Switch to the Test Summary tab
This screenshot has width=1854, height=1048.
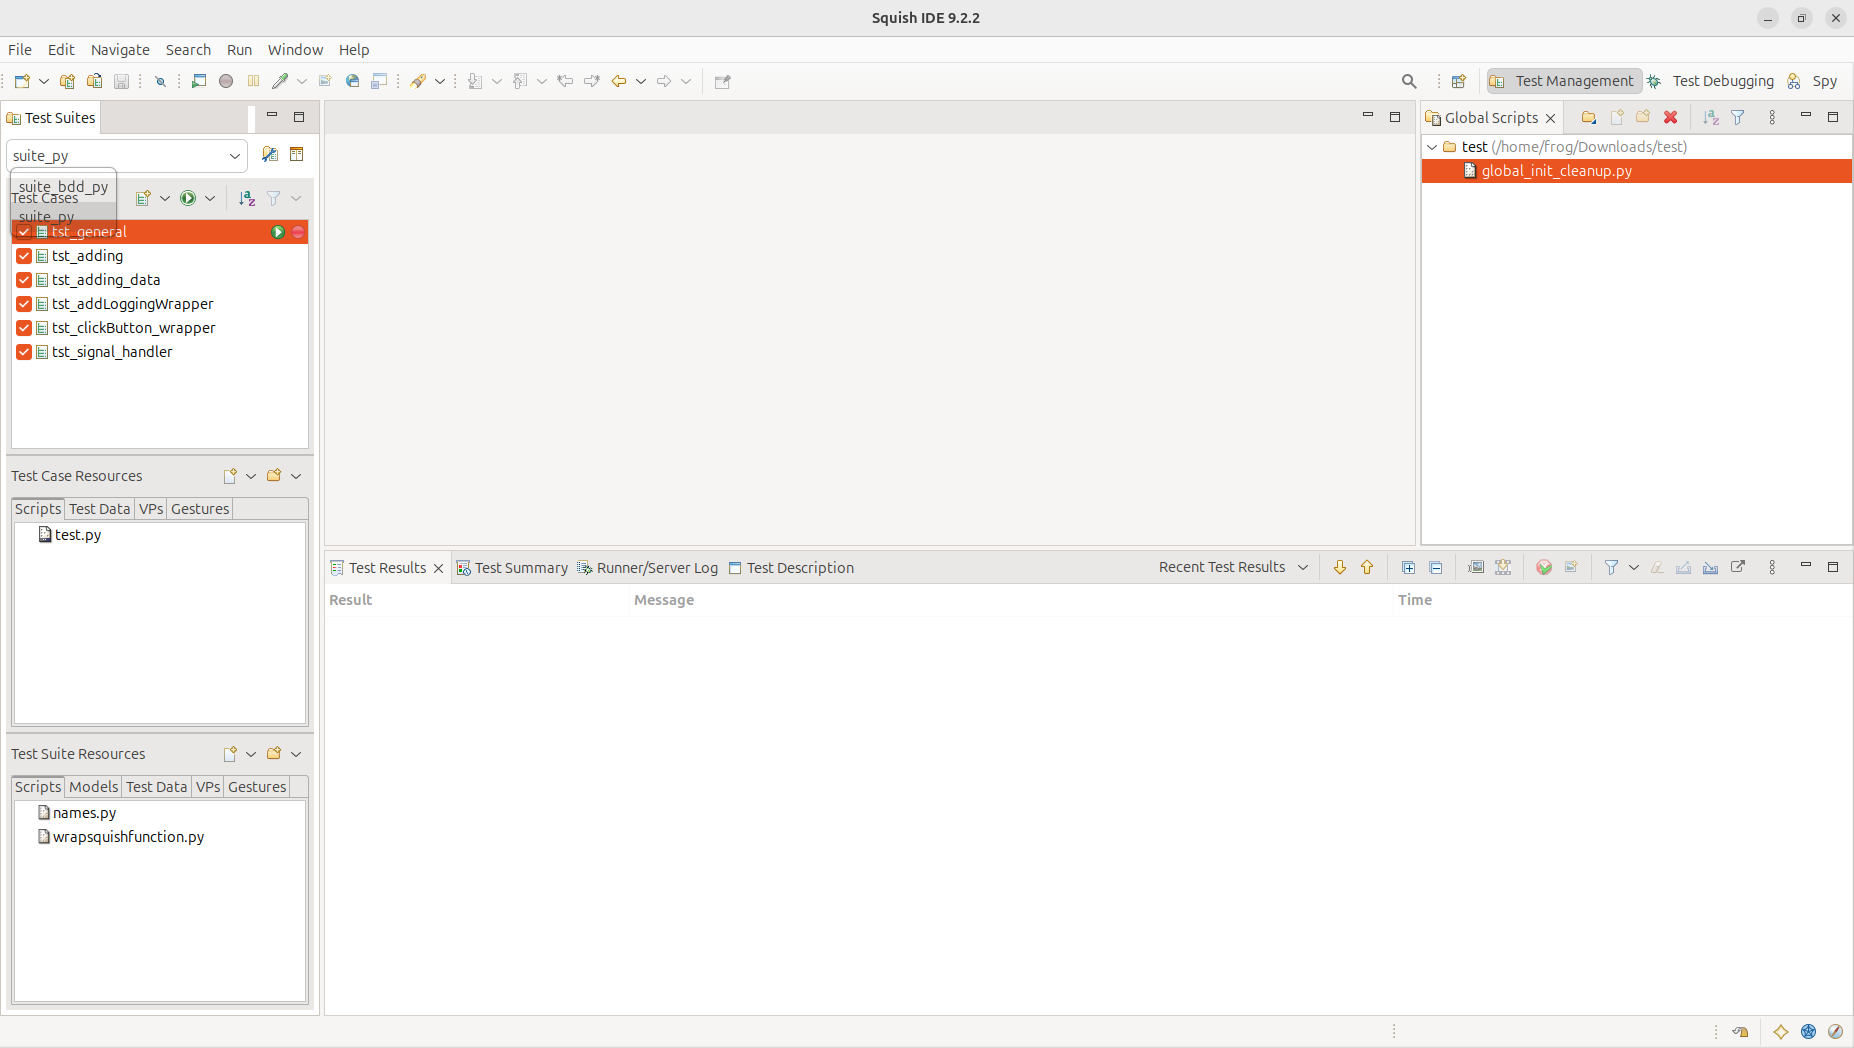[x=512, y=568]
